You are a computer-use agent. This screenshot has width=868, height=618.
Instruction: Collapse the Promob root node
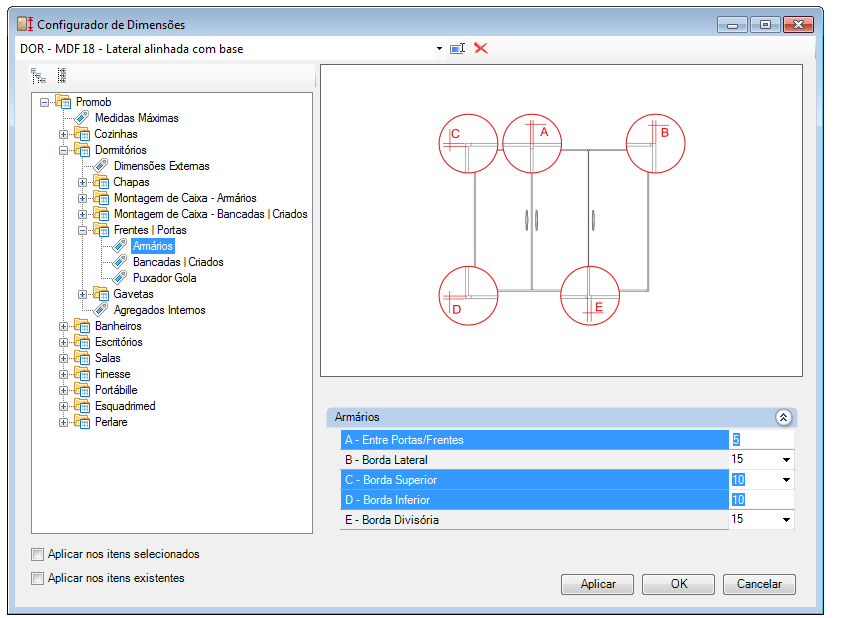(44, 102)
